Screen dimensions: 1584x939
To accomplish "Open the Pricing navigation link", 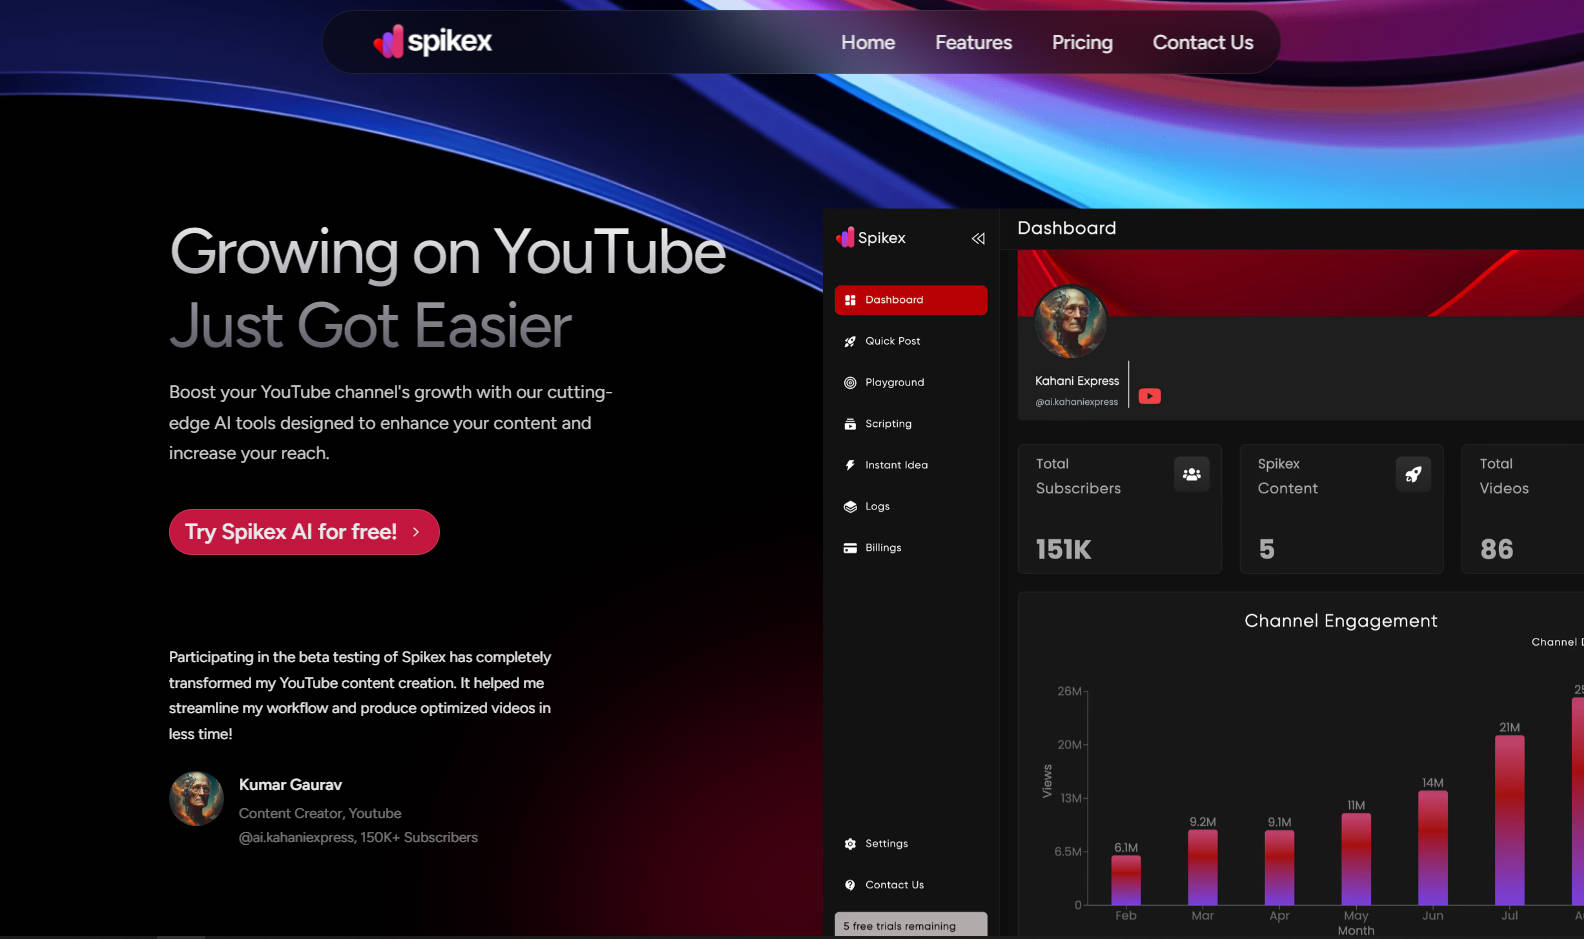I will point(1082,43).
